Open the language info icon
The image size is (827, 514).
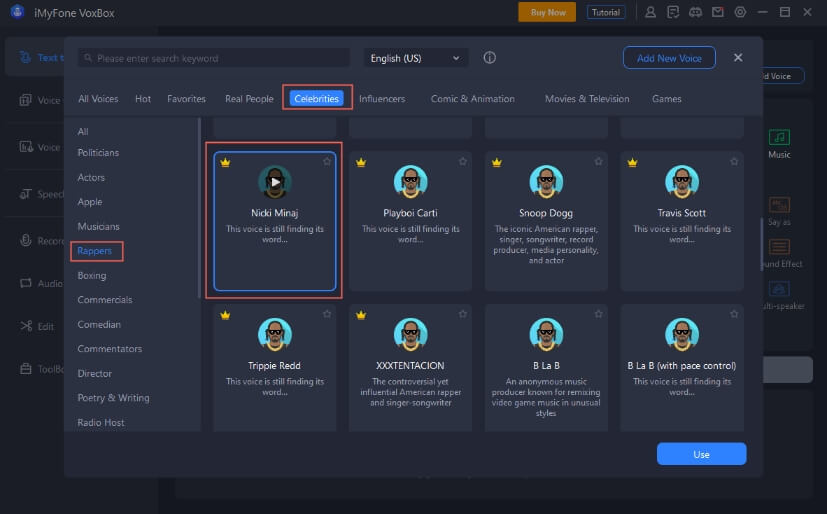point(489,57)
